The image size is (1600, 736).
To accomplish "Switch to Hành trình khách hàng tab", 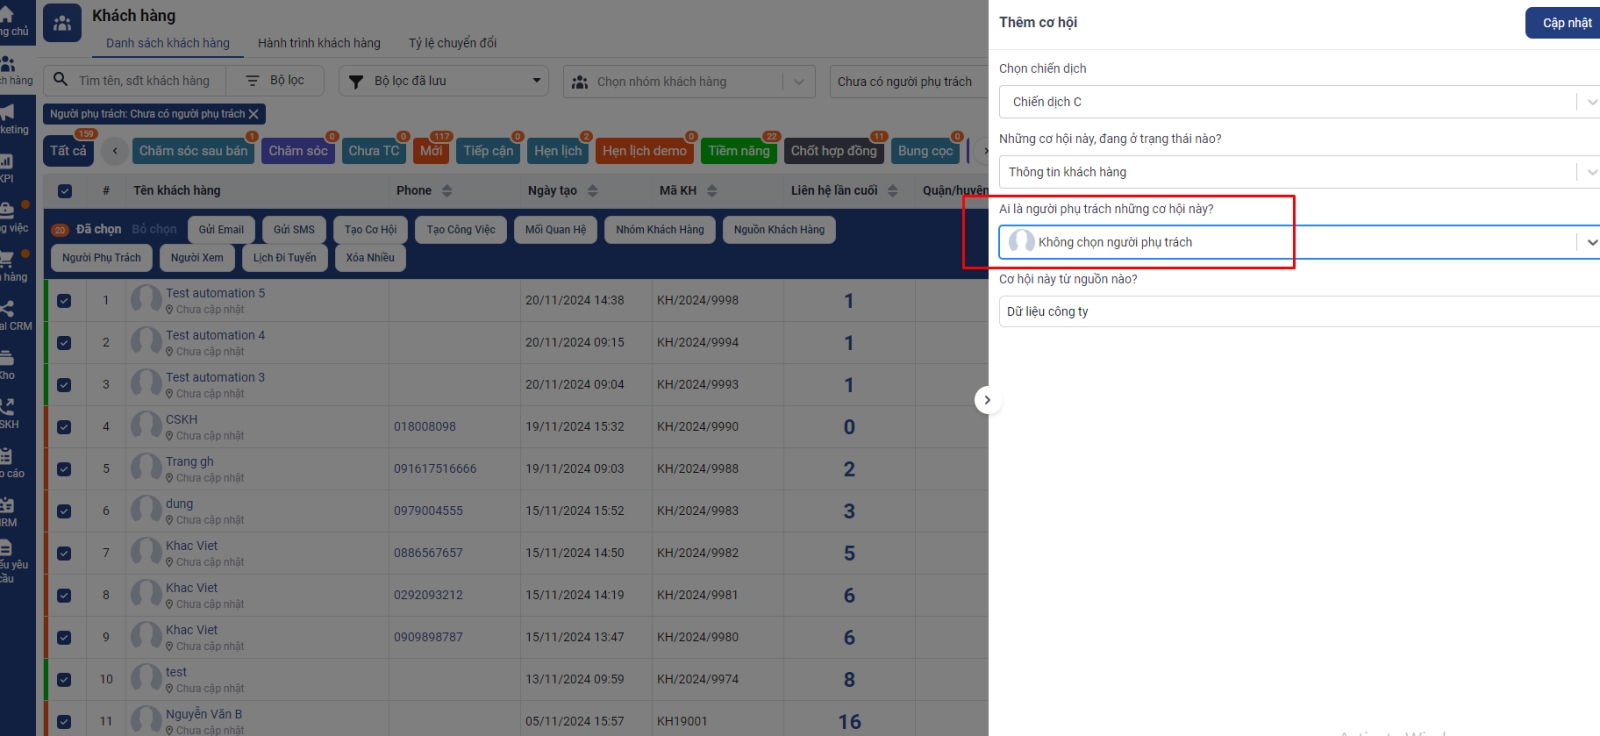I will click(319, 43).
